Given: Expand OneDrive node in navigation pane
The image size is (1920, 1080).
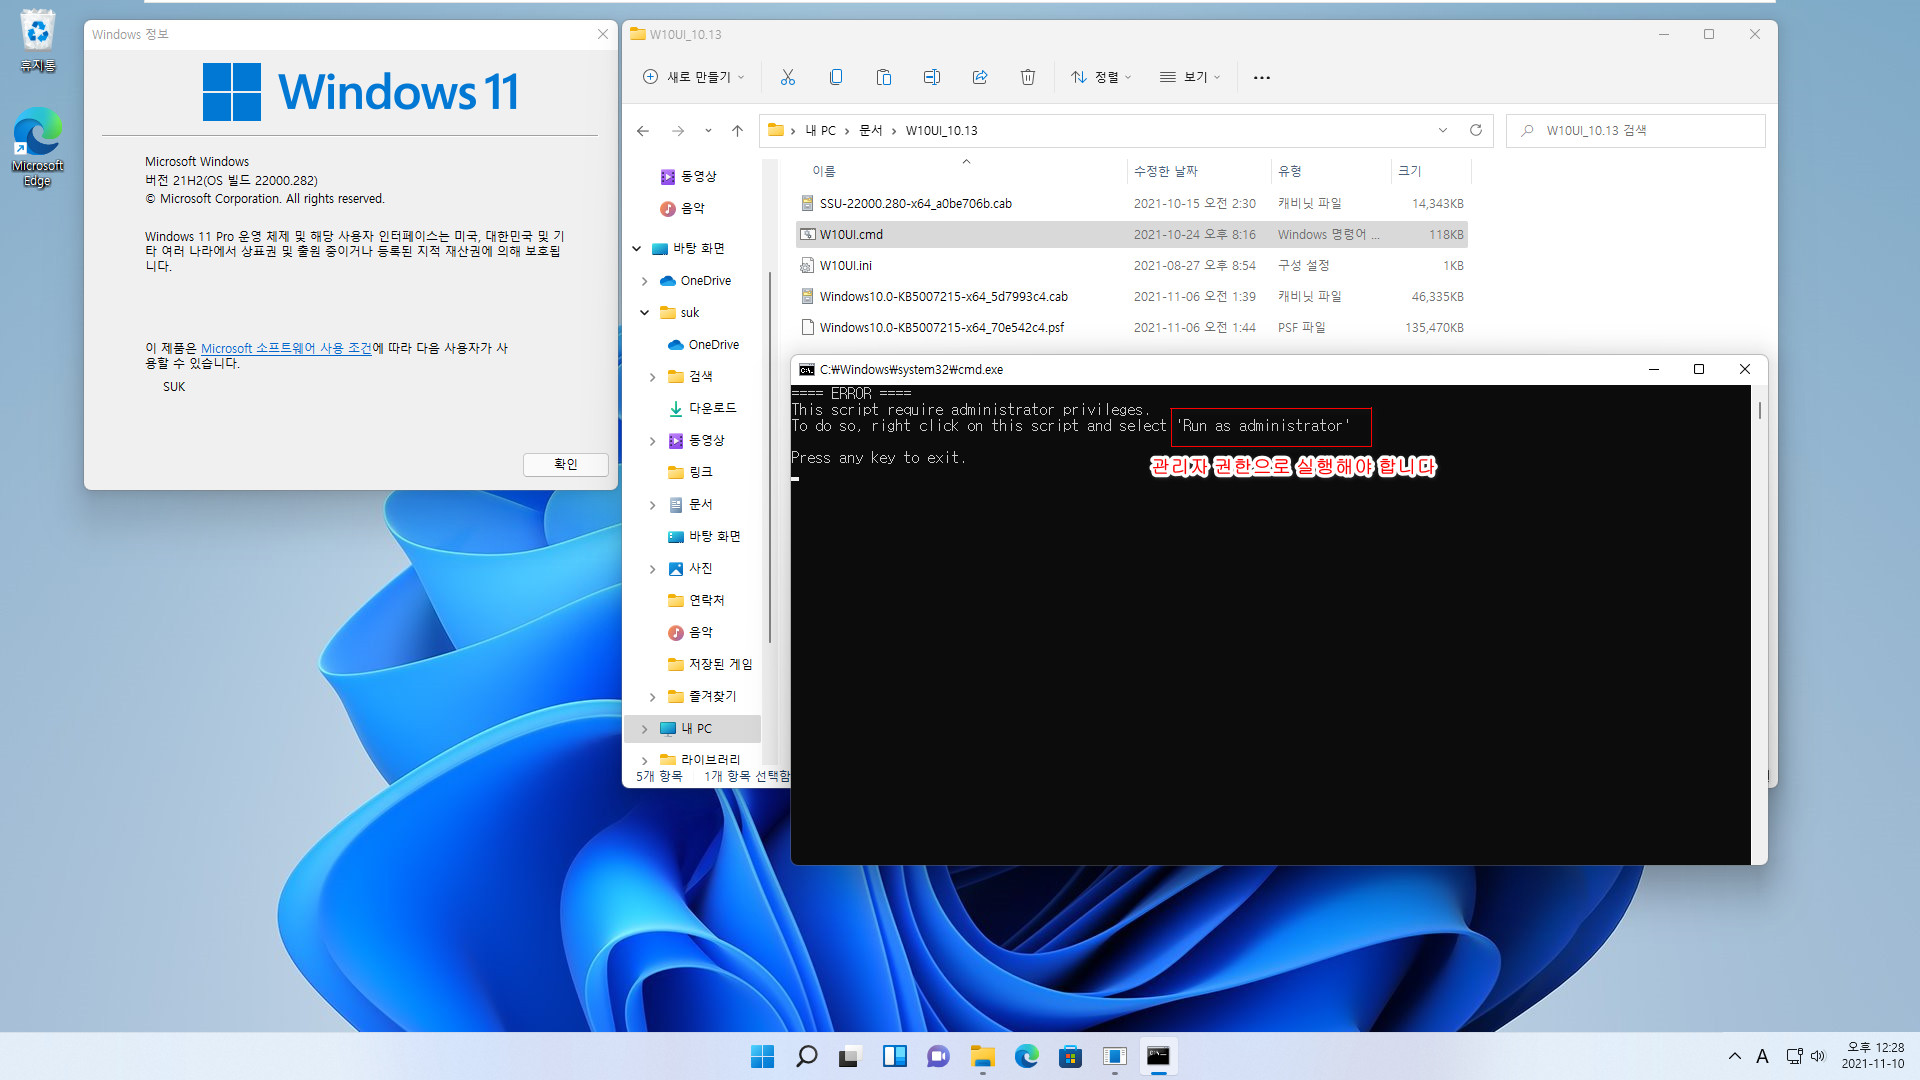Looking at the screenshot, I should pos(645,281).
